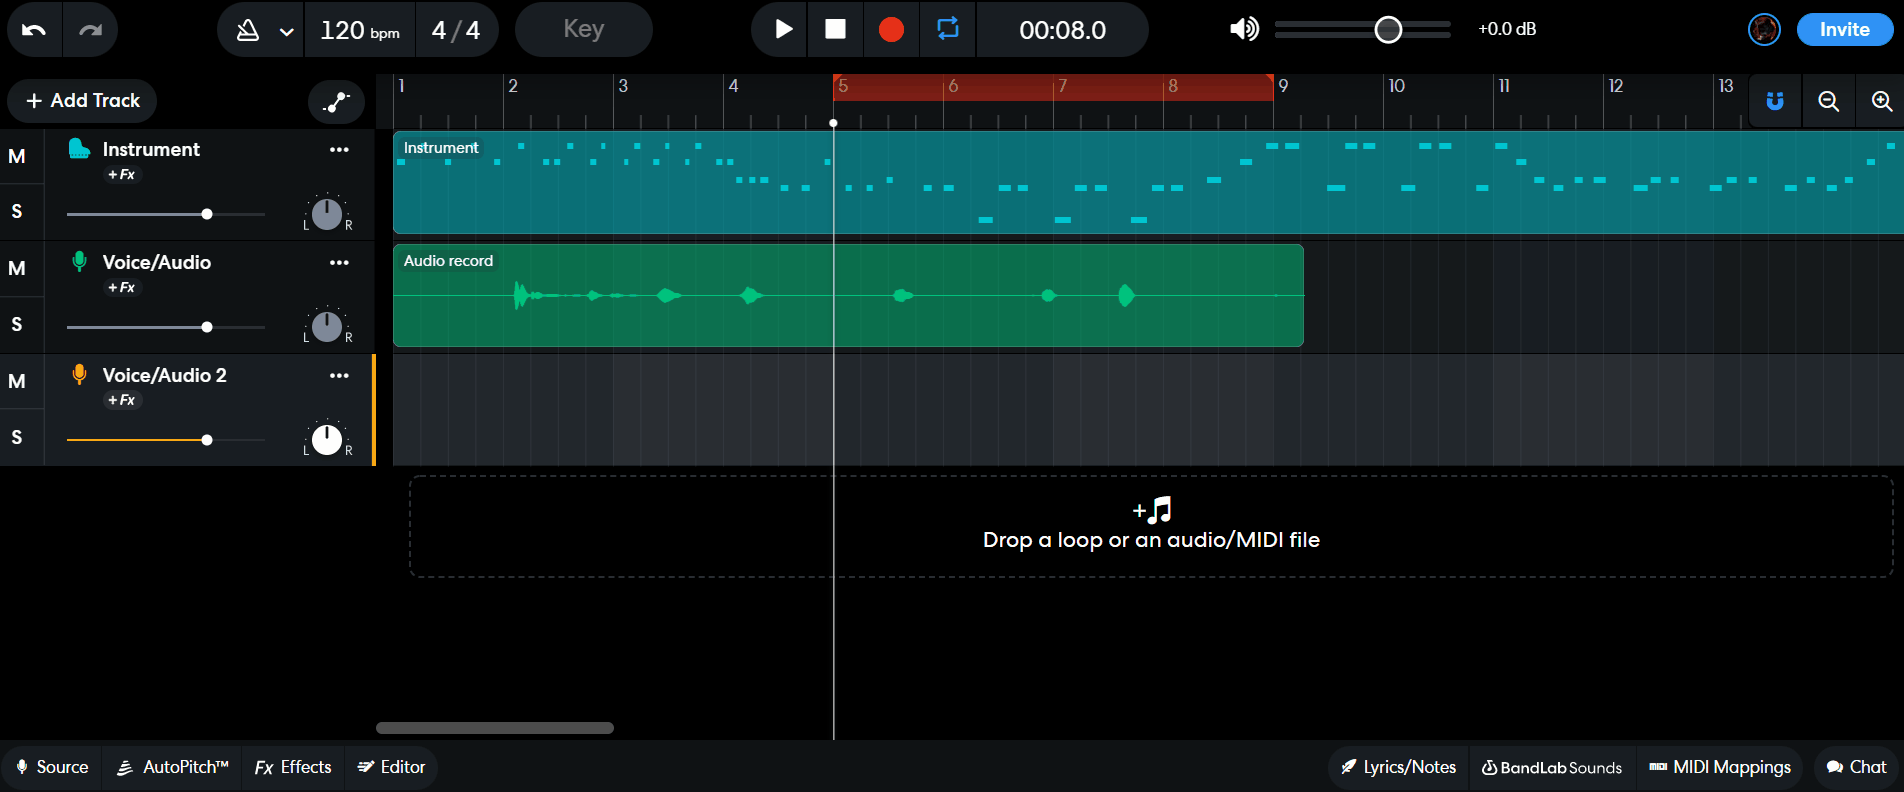Select the Instrument MIDI region
The height and width of the screenshot is (792, 1904).
coord(1148,183)
